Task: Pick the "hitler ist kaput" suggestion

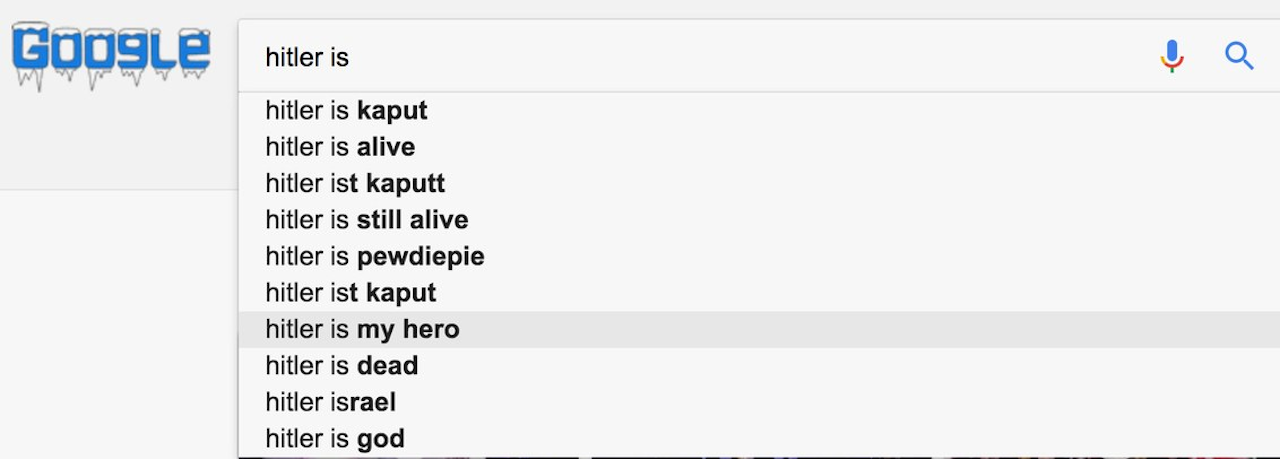Action: pos(350,293)
